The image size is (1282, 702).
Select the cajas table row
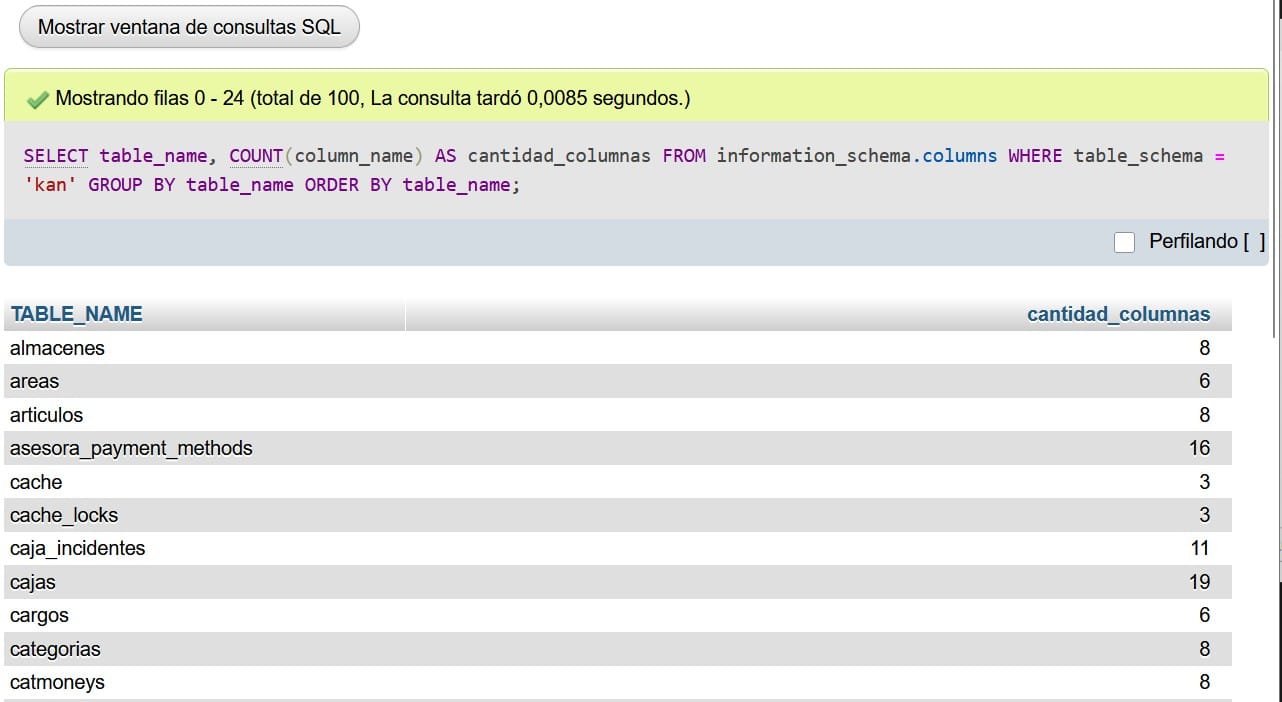tap(31, 582)
